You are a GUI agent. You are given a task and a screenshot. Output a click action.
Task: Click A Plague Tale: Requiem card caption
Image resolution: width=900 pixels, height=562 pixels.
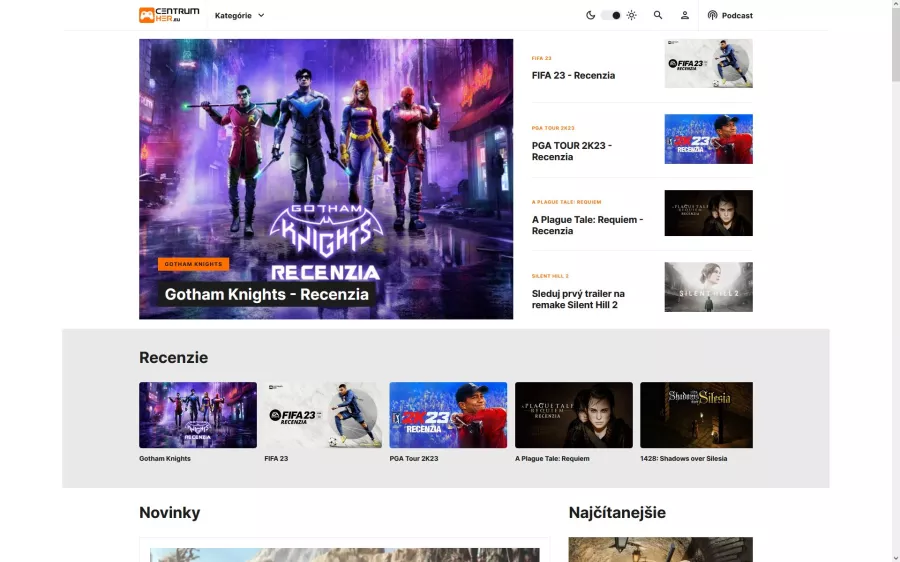point(552,459)
